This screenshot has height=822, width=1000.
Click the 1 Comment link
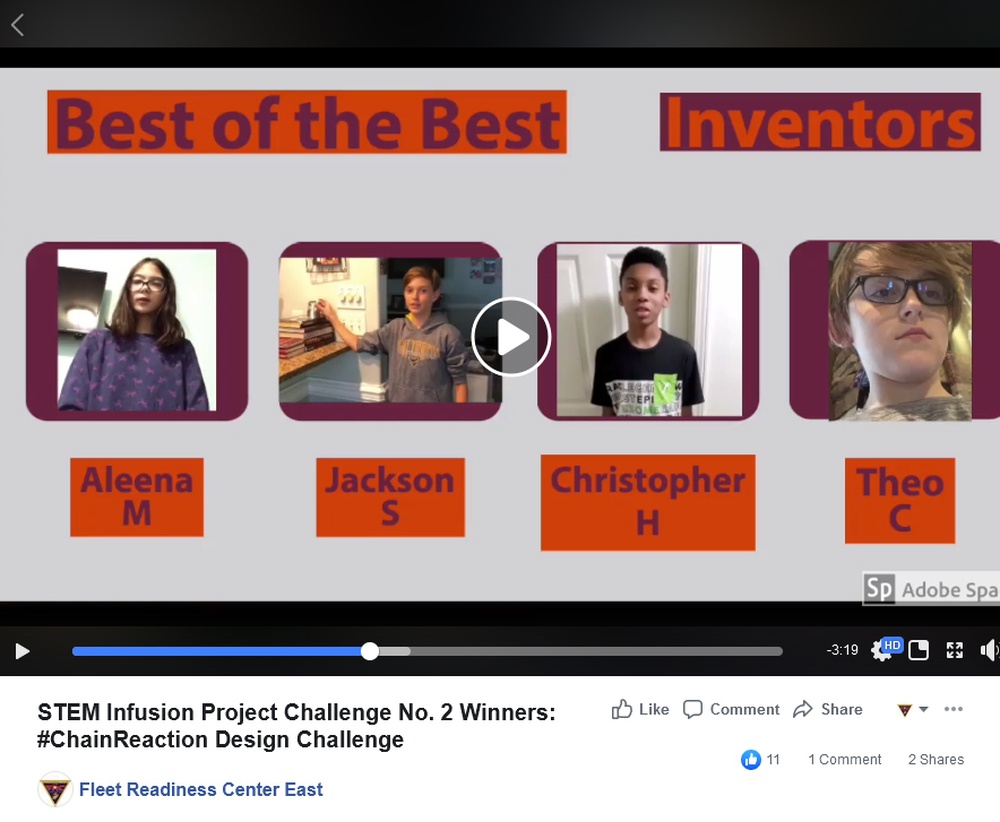(843, 760)
